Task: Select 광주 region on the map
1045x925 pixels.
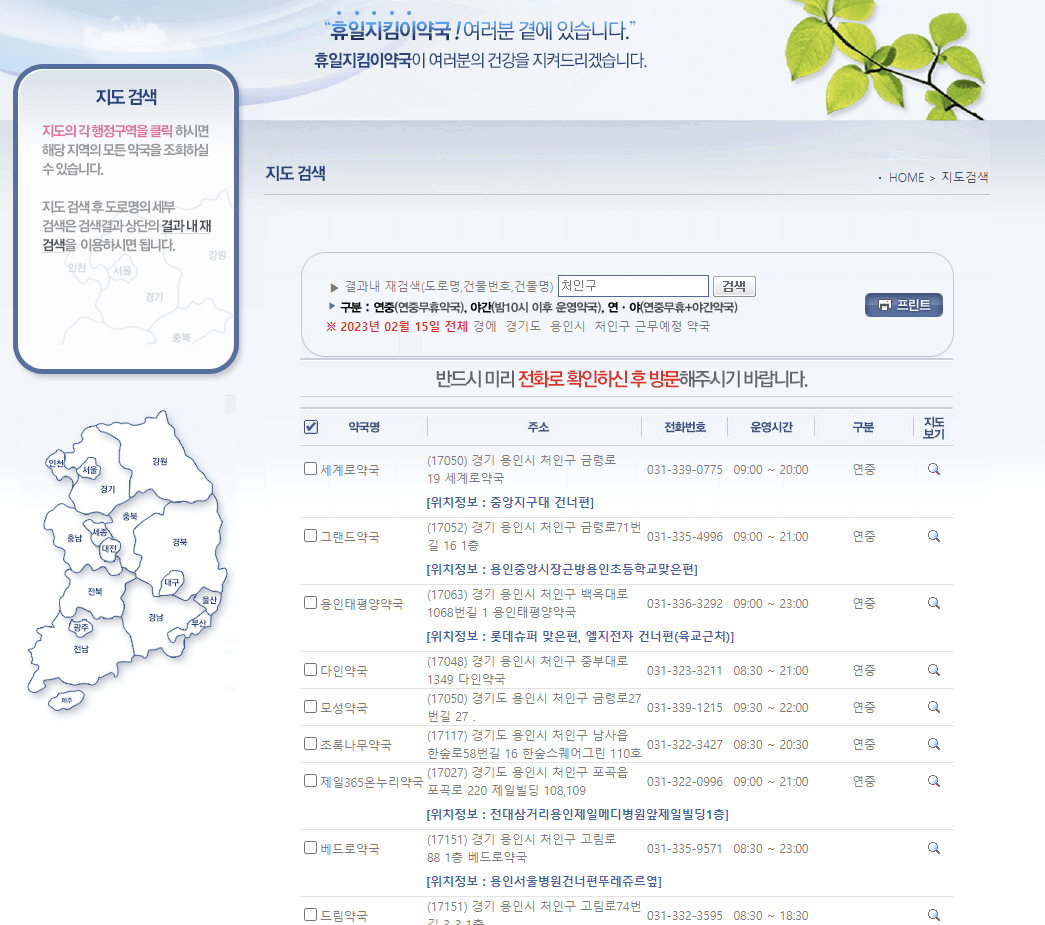Action: tap(81, 627)
